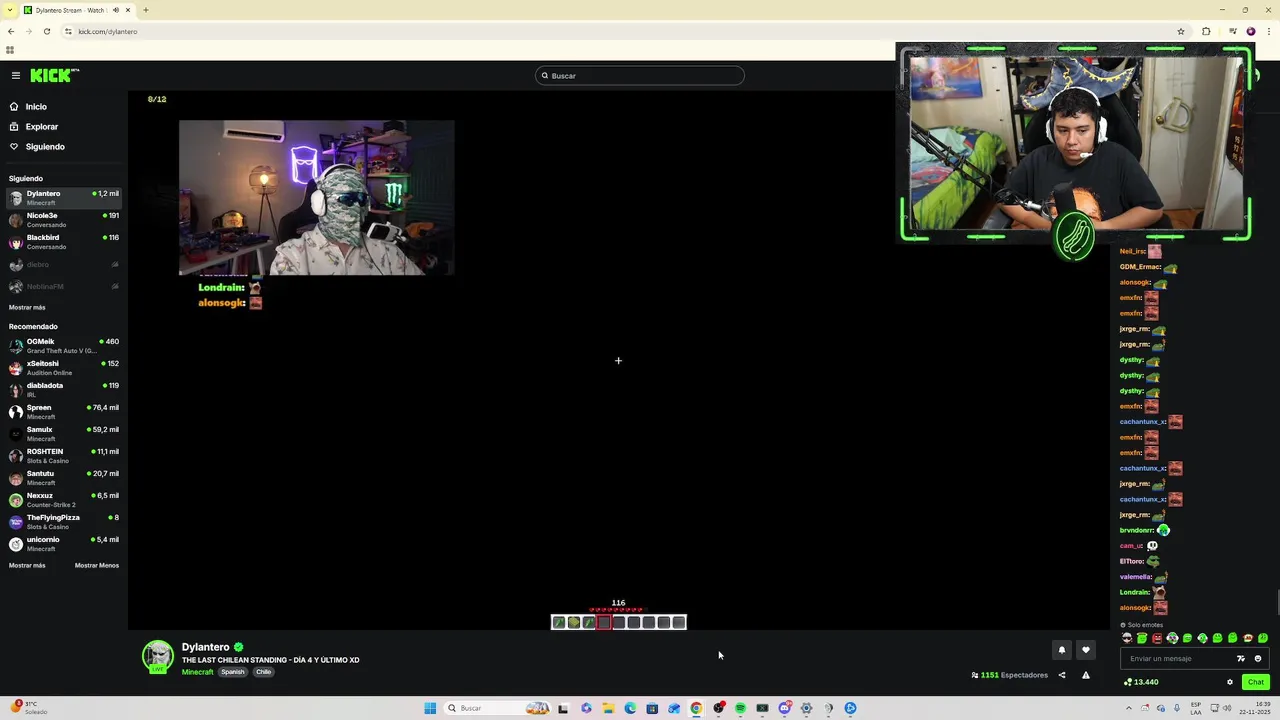Insert the sunglasses face quick emote
1280x720 pixels.
click(1127, 638)
